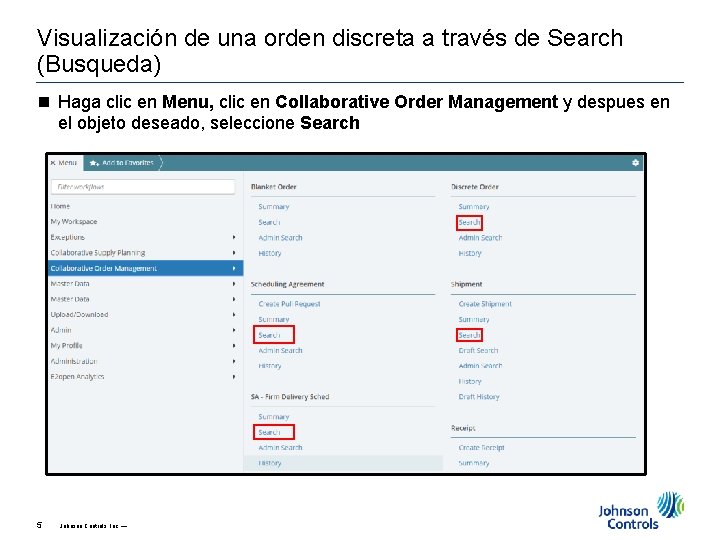This screenshot has height=540, width=720.
Task: Open Summary under Scheduling Agreement
Action: pyautogui.click(x=274, y=319)
